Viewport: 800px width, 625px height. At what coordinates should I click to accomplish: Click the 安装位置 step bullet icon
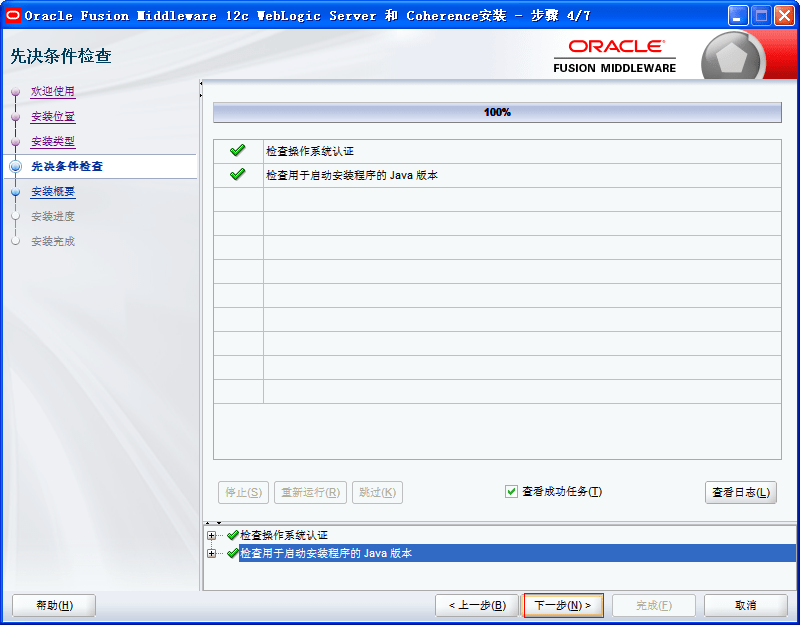pos(16,117)
